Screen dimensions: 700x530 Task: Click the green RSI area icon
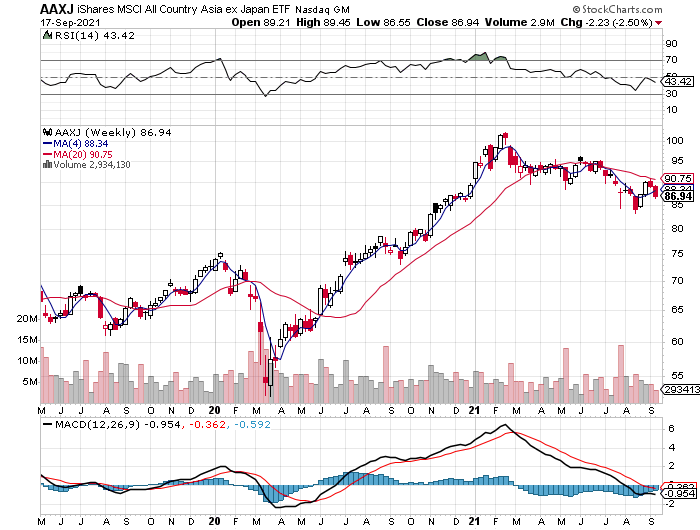47,35
